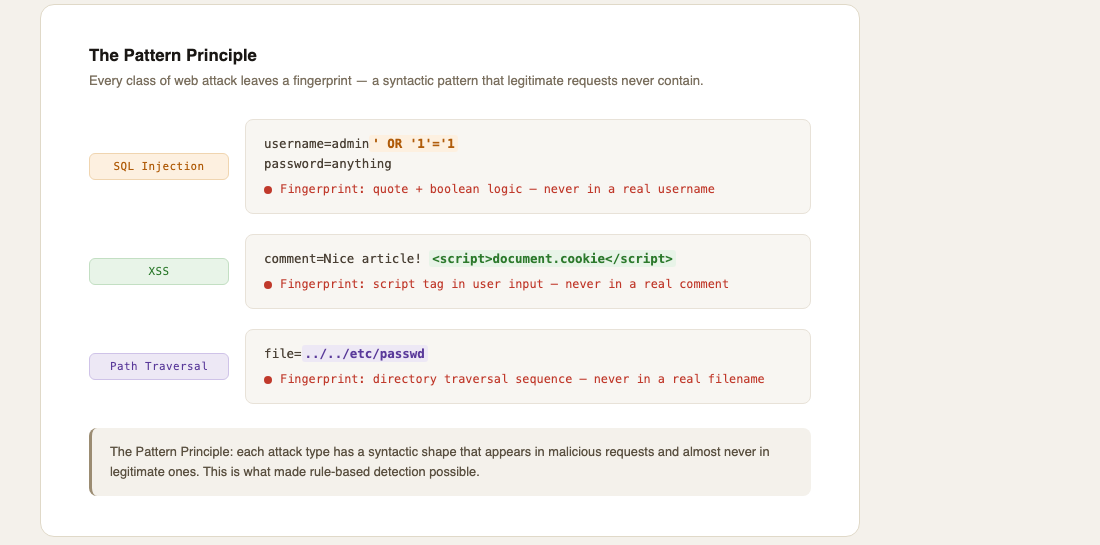Click the red dot beside XSS fingerprint
Viewport: 1100px width, 545px height.
point(268,285)
